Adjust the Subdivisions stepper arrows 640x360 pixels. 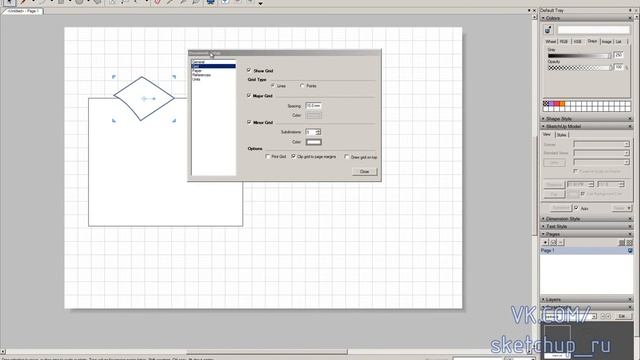[318, 132]
